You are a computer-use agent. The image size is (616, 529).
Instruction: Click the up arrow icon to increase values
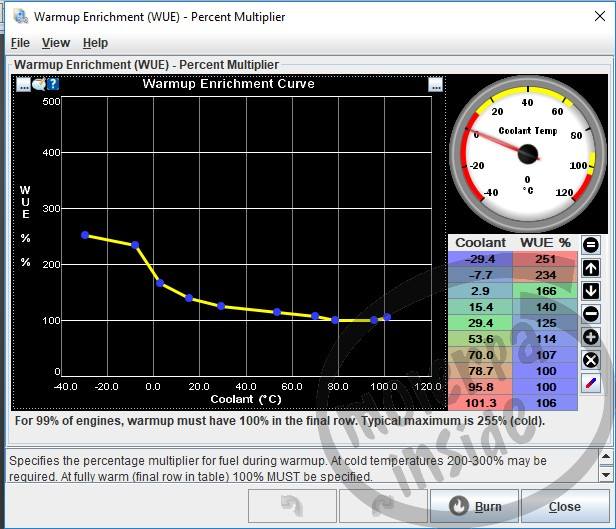click(x=590, y=268)
